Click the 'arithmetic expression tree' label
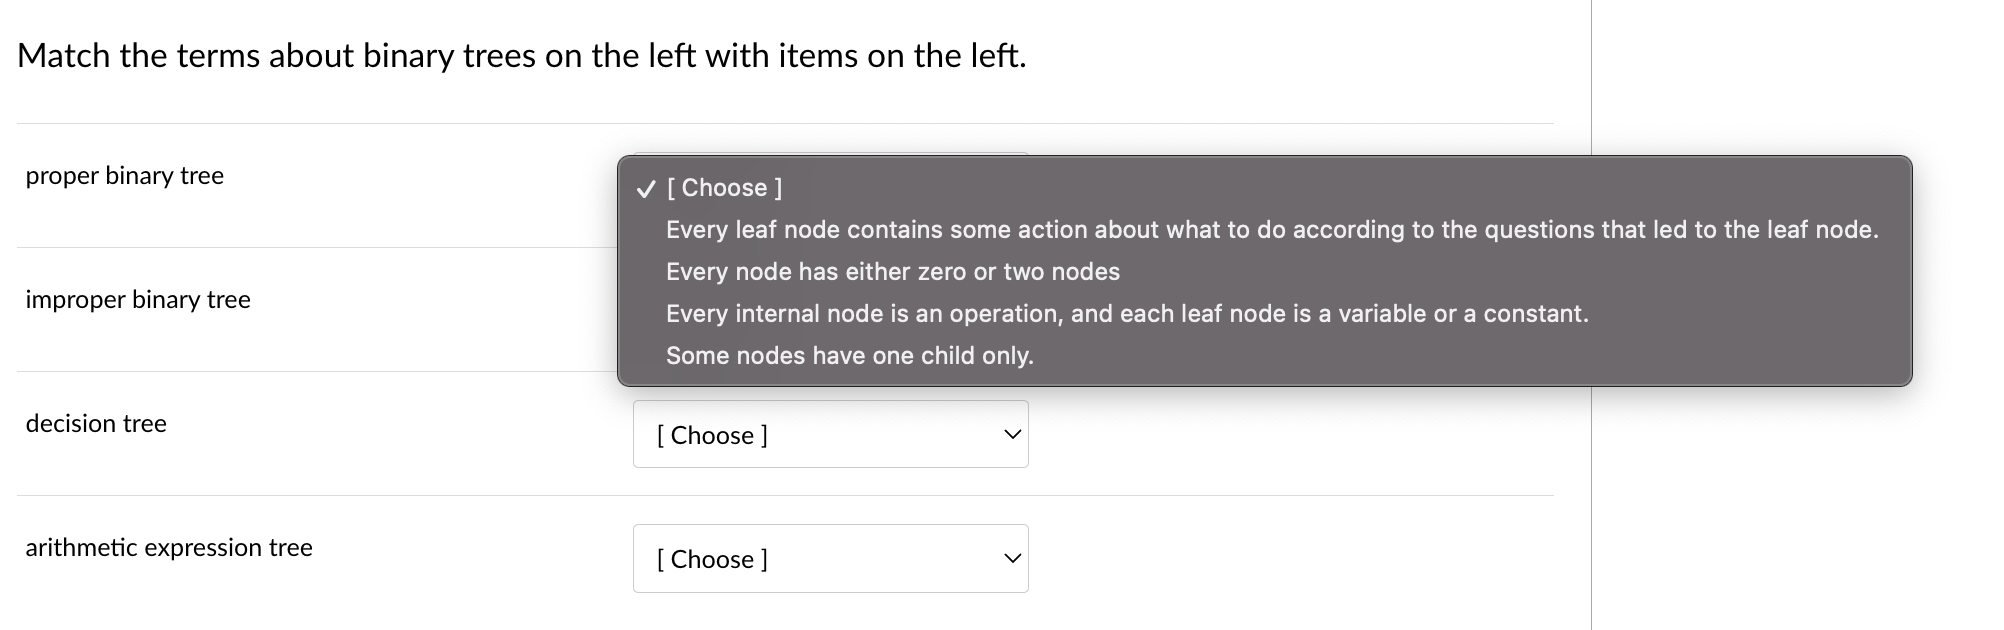This screenshot has height=630, width=2004. click(x=168, y=547)
